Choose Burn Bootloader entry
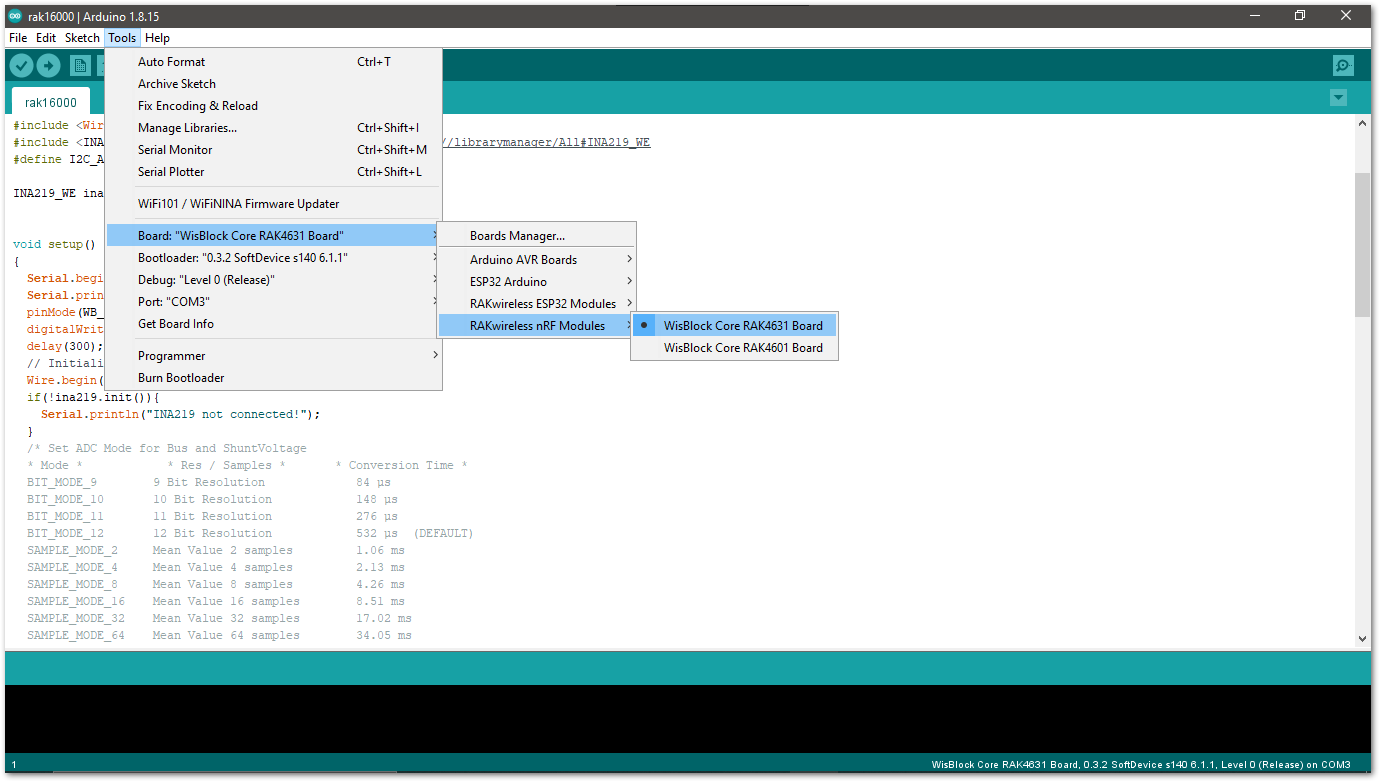Screen dimensions: 1380x782 tap(273, 377)
